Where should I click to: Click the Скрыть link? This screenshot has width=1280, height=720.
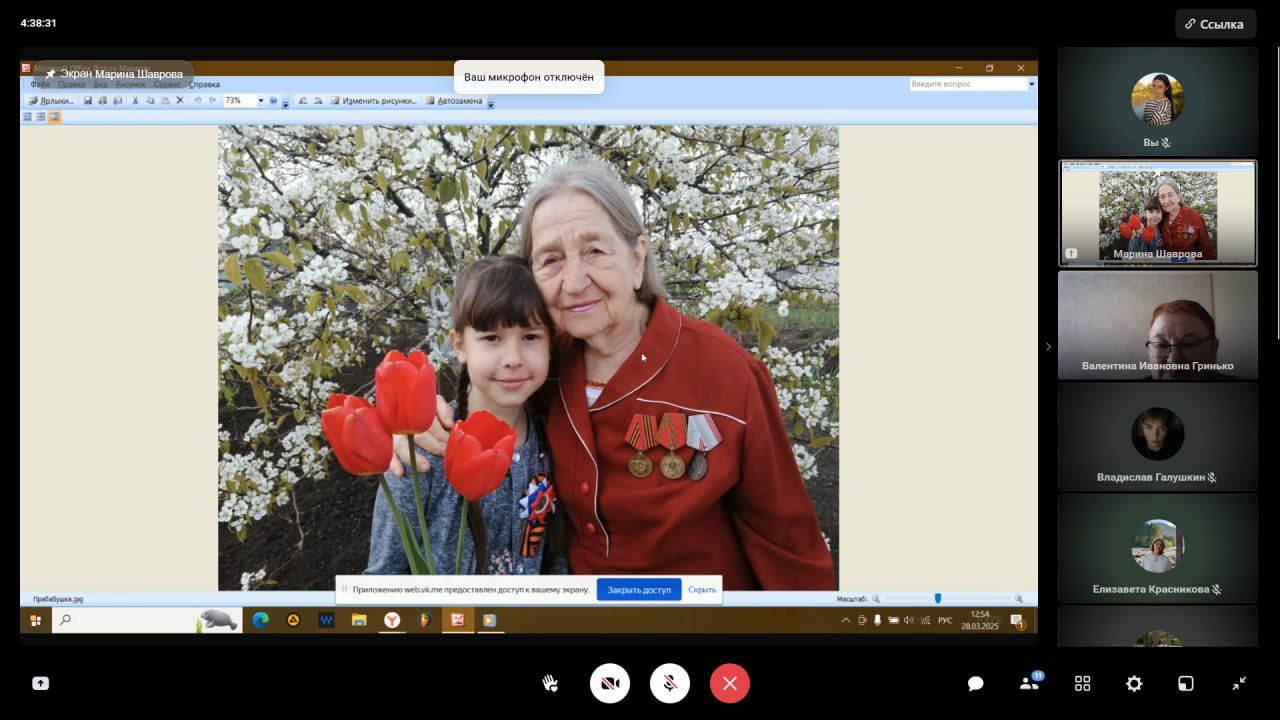tap(702, 590)
